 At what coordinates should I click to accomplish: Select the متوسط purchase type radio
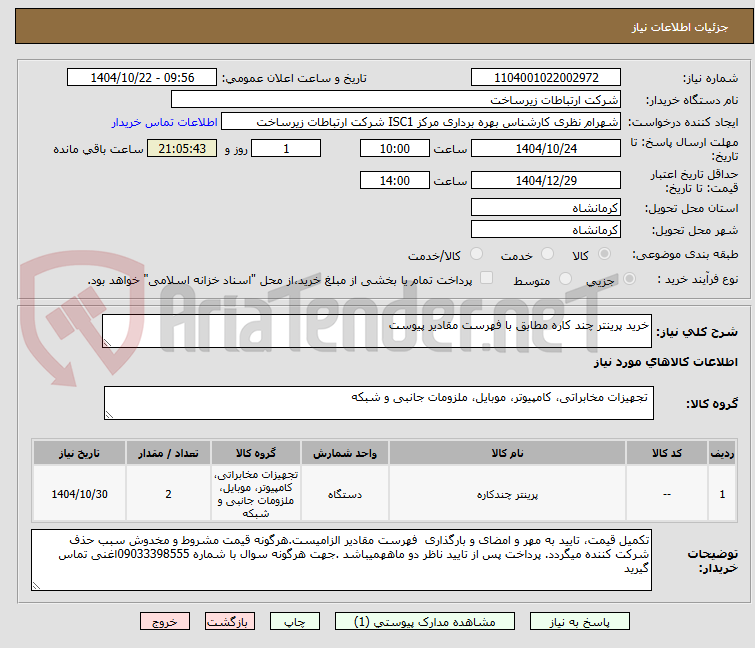point(565,279)
